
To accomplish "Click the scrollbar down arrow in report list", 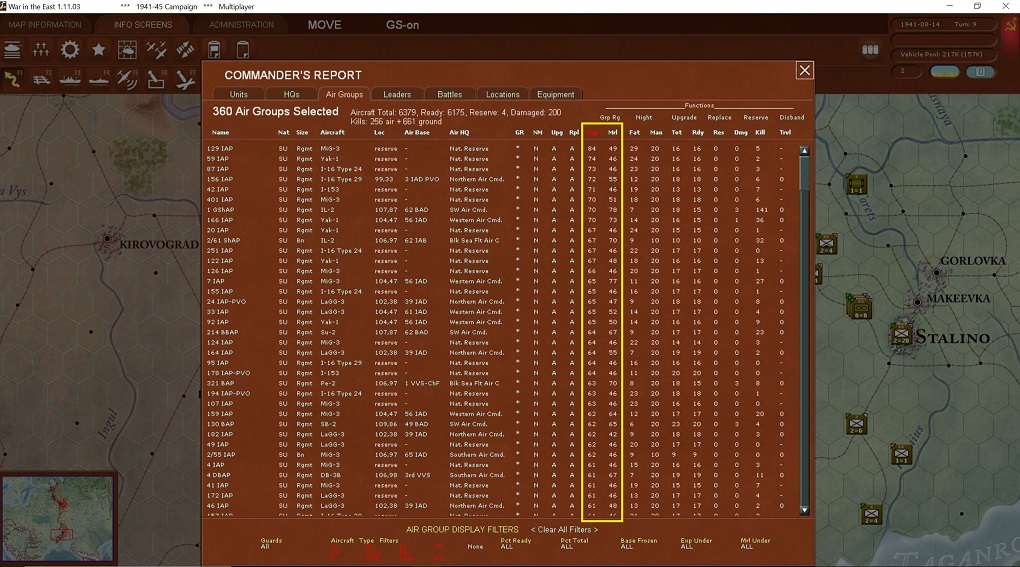I will point(804,510).
